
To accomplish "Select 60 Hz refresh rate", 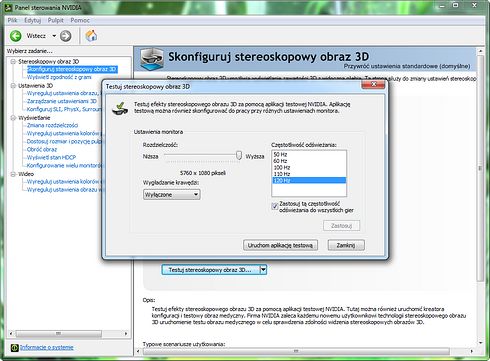I will click(x=309, y=161).
